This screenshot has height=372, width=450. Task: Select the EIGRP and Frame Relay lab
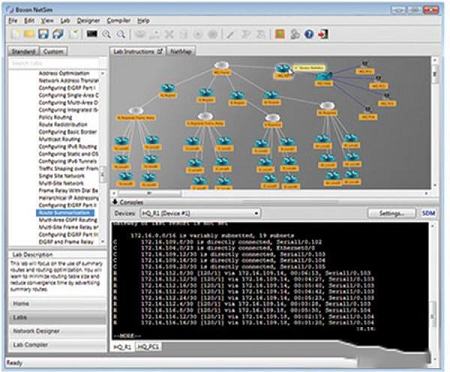[x=66, y=242]
